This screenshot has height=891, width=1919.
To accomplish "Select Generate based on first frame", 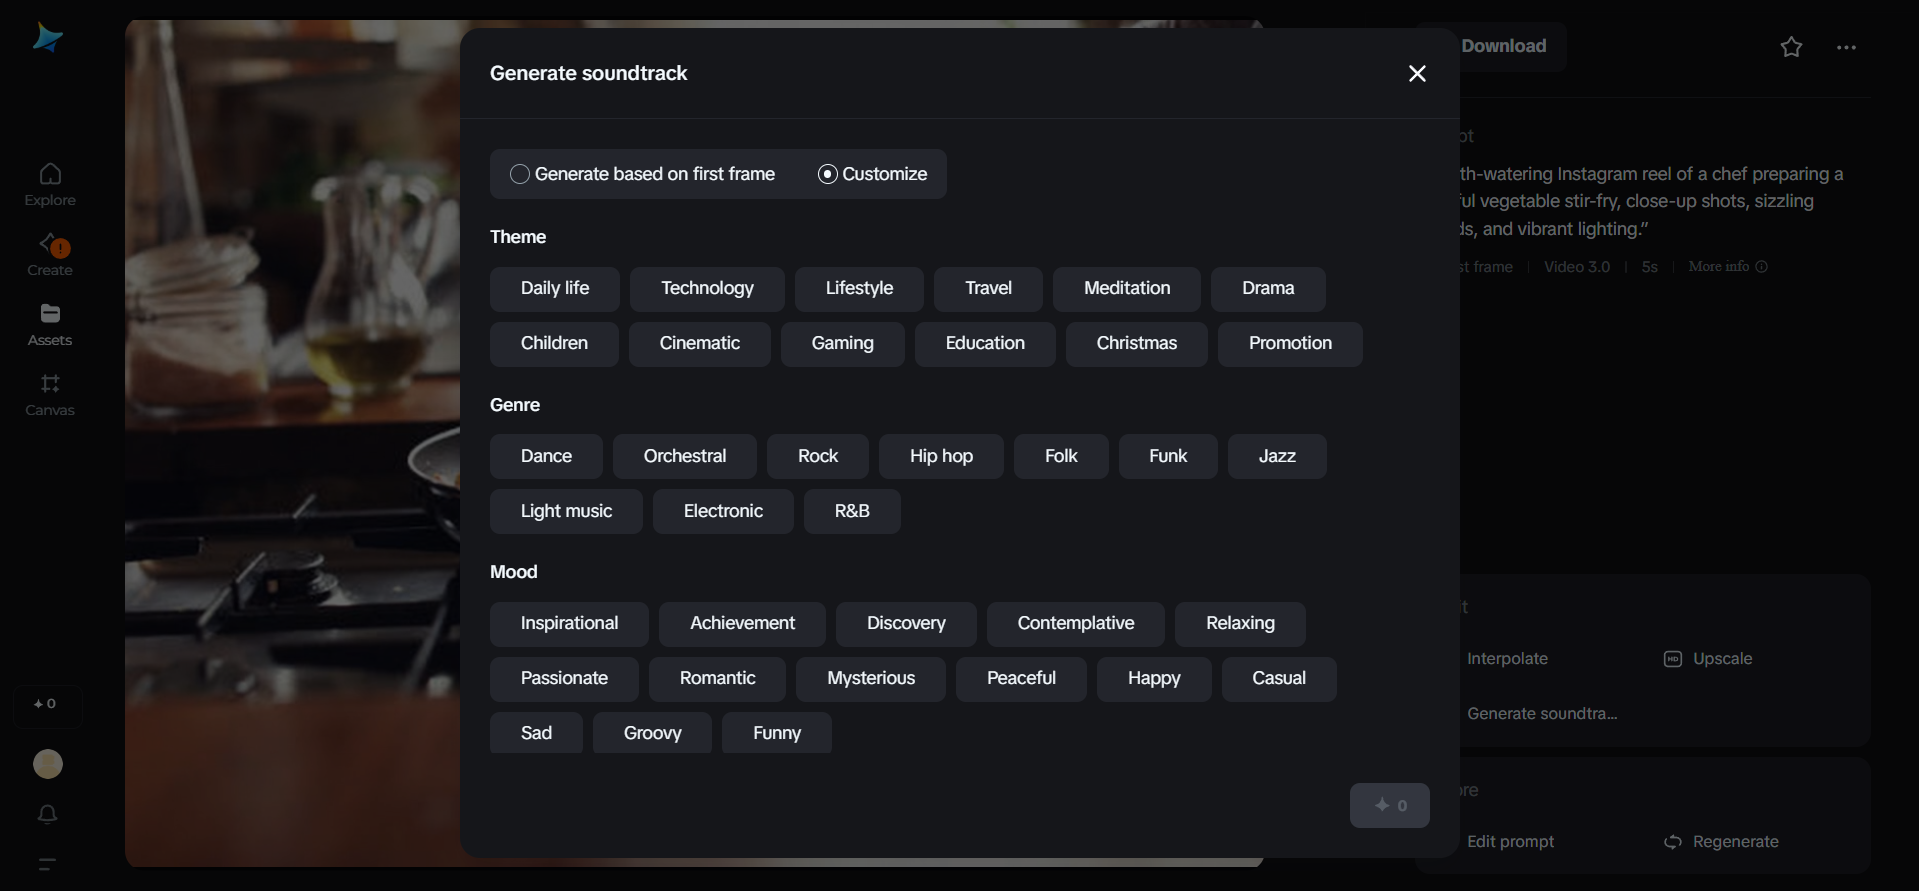I will pyautogui.click(x=520, y=174).
